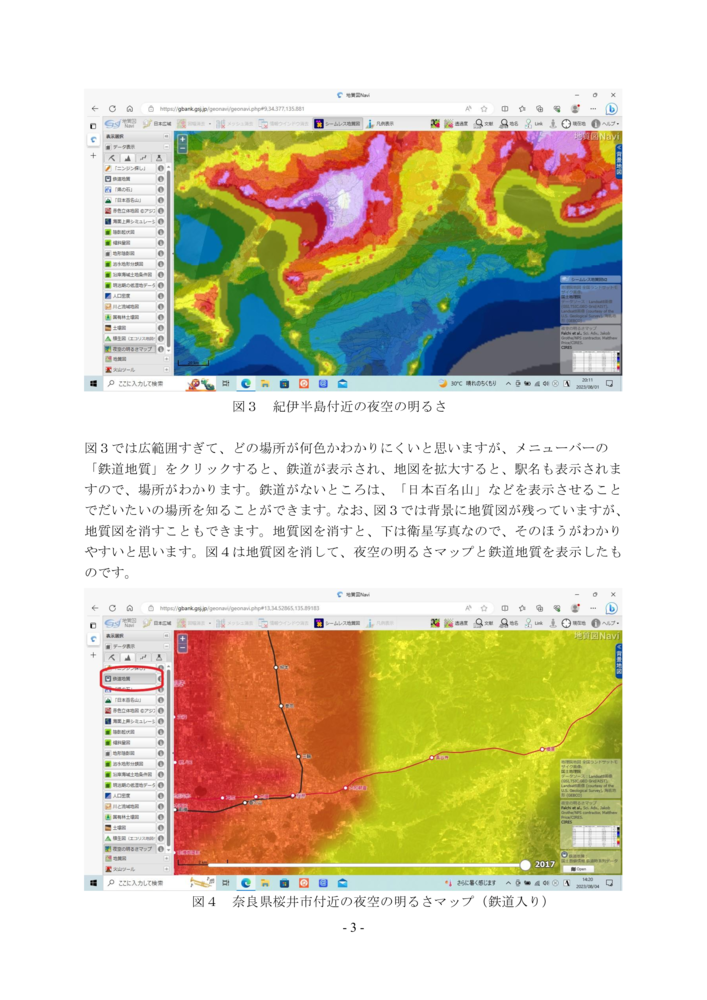Click the 2017 year slider handle in Figure 4
Image resolution: width=707 pixels, height=1000 pixels.
point(526,863)
